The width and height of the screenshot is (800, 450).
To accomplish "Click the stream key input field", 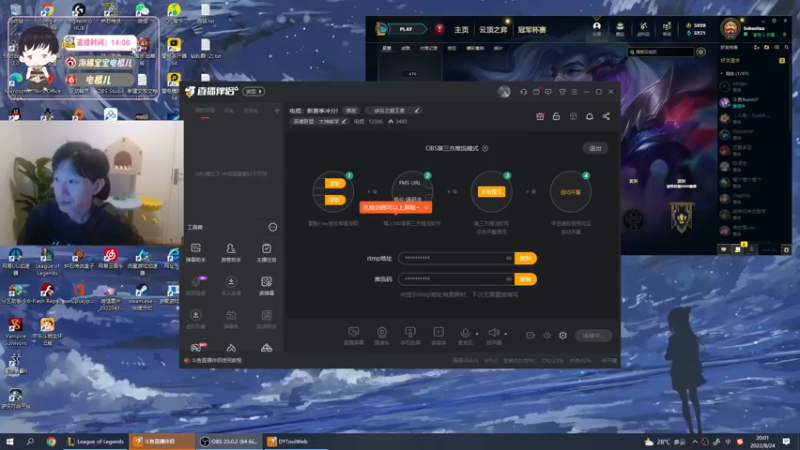I will coord(457,279).
